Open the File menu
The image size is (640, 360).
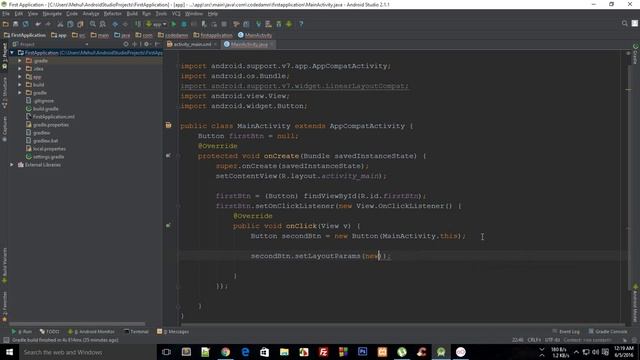click(x=6, y=13)
